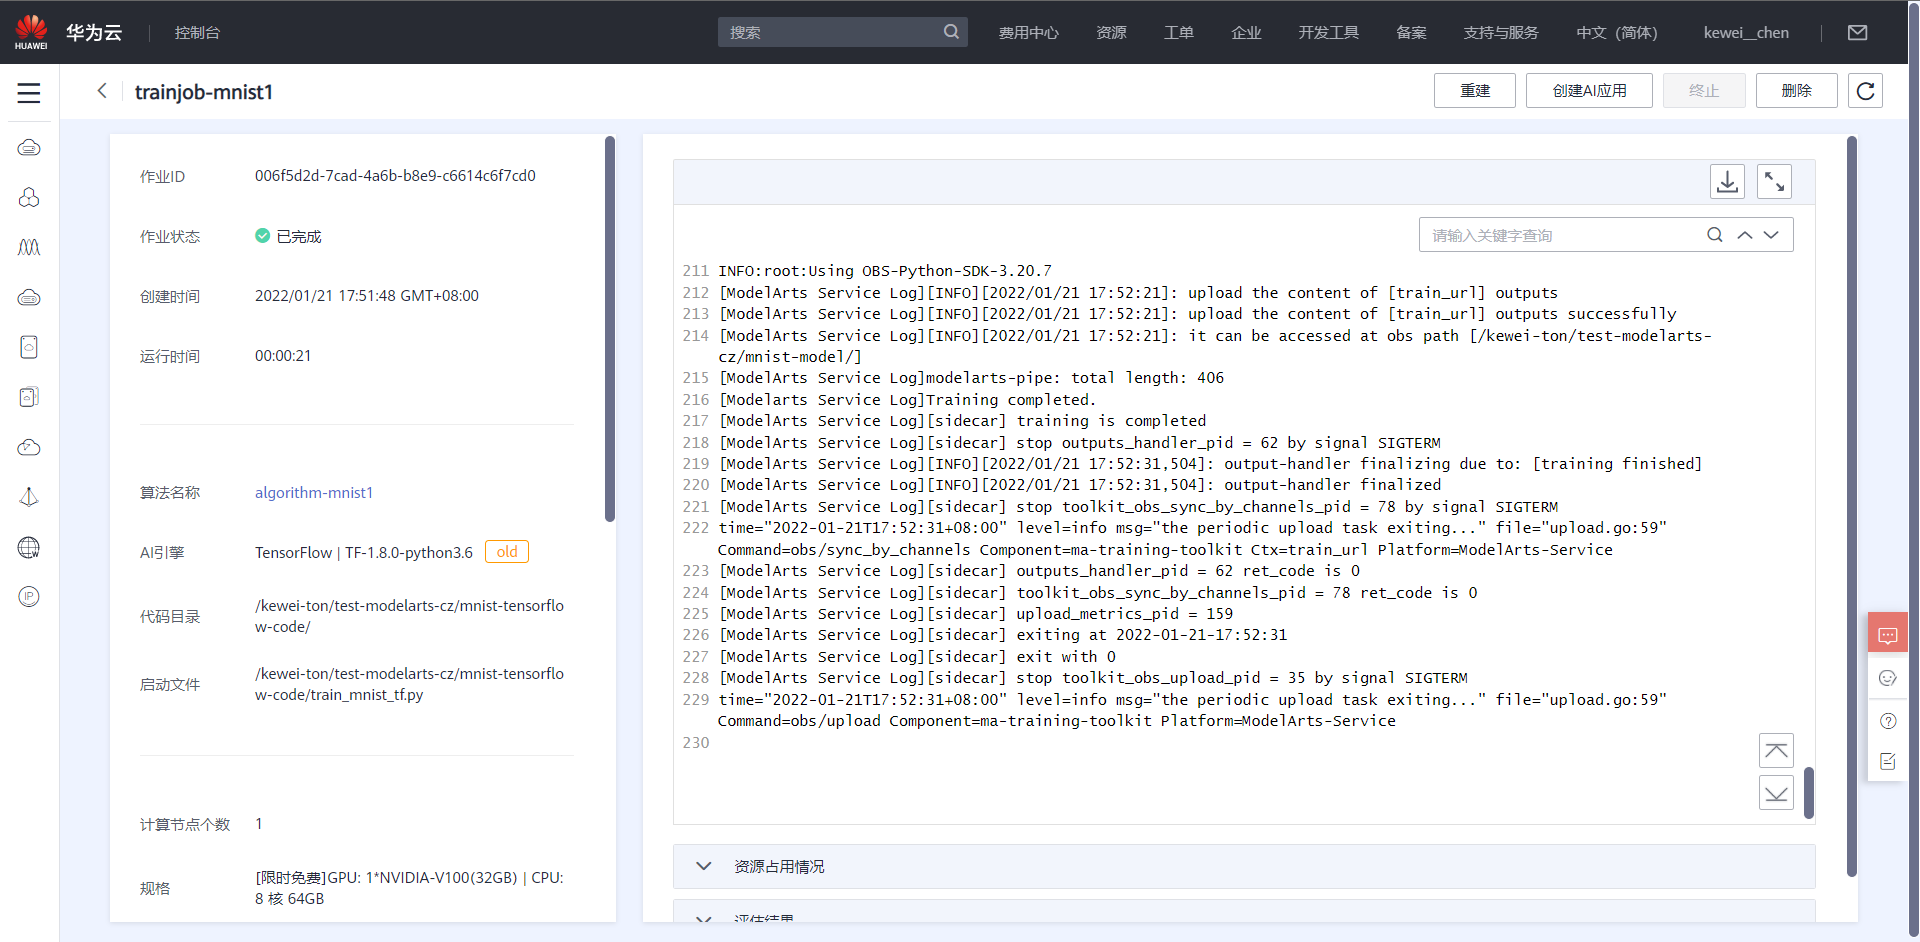Click the search magnifier in top bar
Viewport: 1920px width, 942px height.
(x=951, y=32)
